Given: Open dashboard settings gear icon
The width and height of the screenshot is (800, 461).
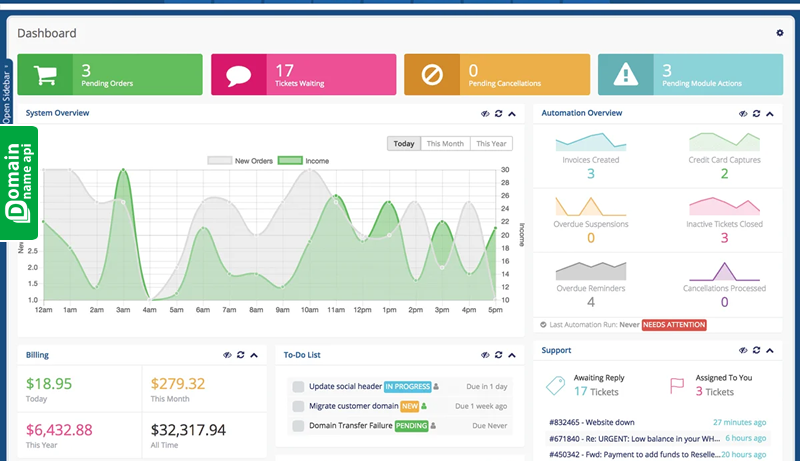Looking at the screenshot, I should (780, 33).
